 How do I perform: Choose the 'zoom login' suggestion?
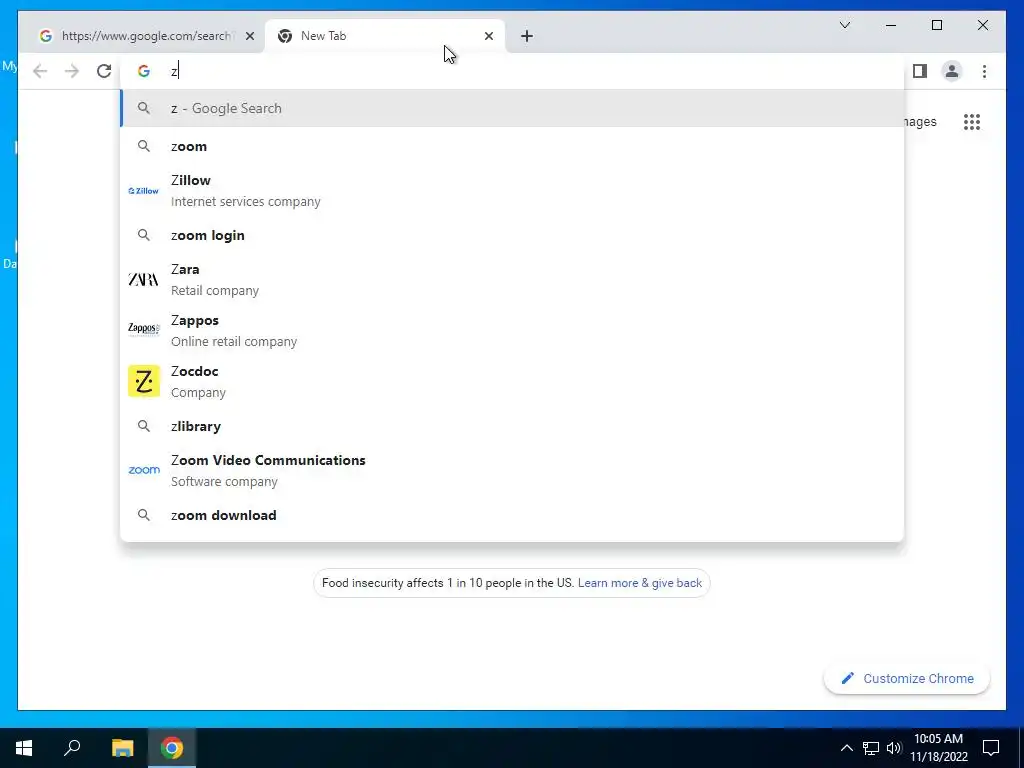click(512, 235)
